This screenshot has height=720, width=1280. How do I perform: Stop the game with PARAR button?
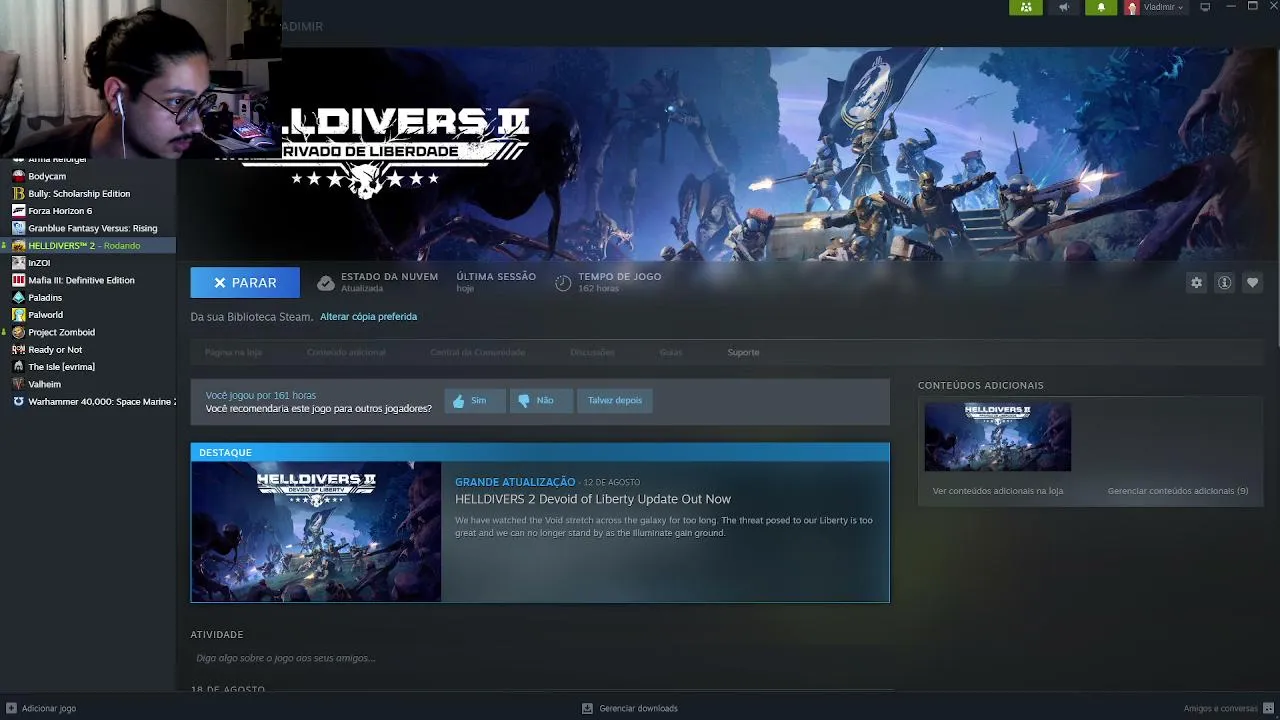pyautogui.click(x=245, y=283)
